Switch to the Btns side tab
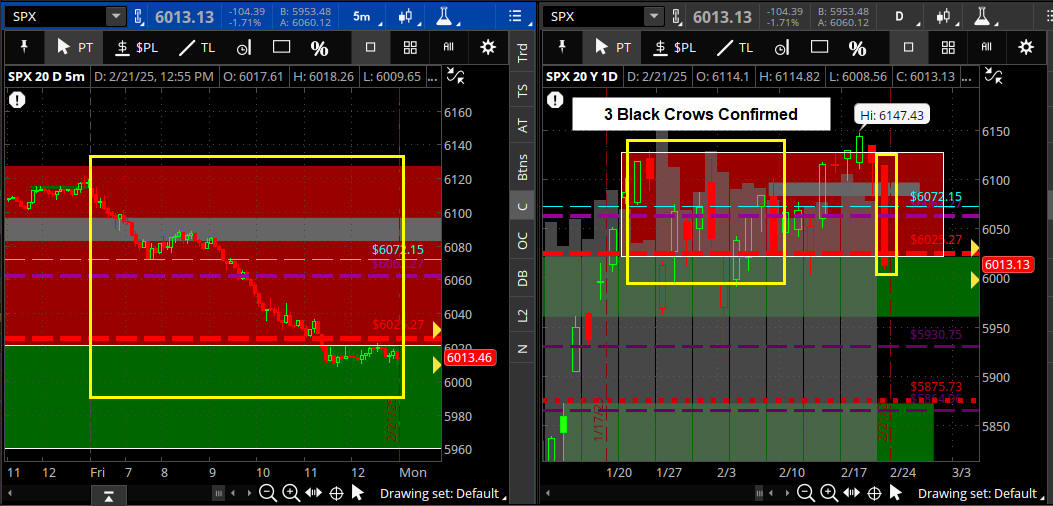 522,165
